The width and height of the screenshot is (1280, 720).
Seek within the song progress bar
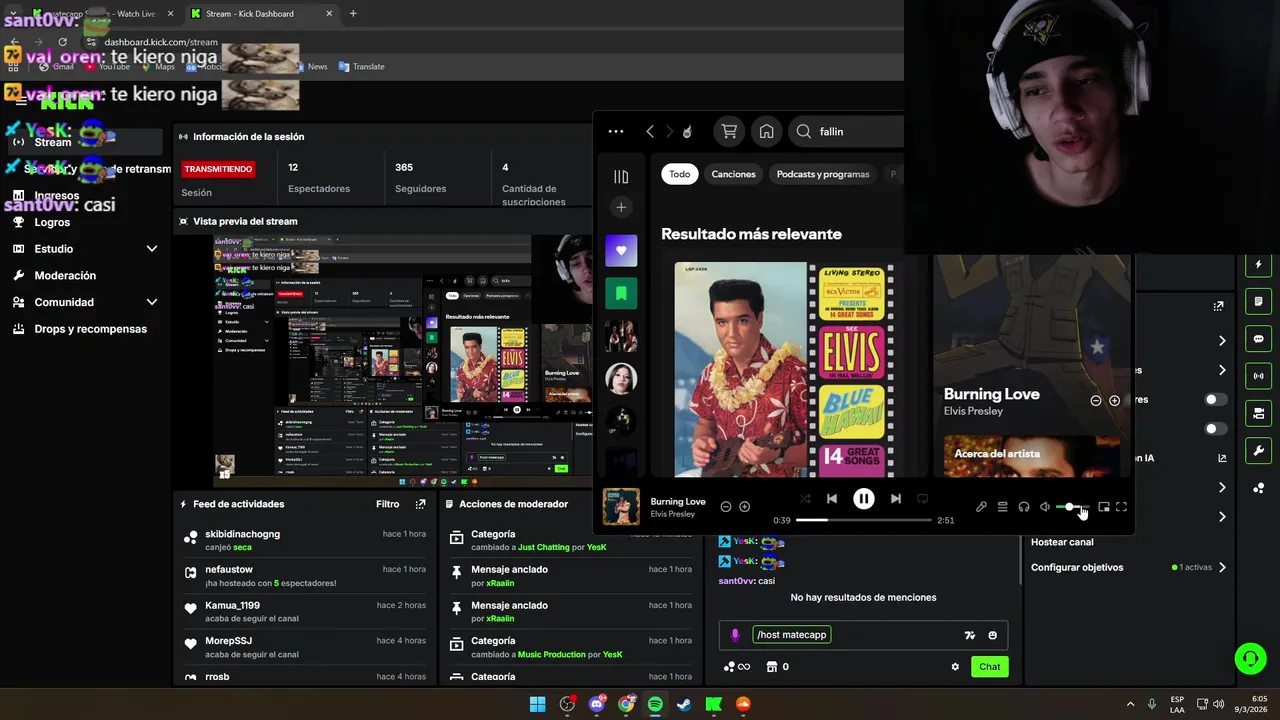(864, 520)
